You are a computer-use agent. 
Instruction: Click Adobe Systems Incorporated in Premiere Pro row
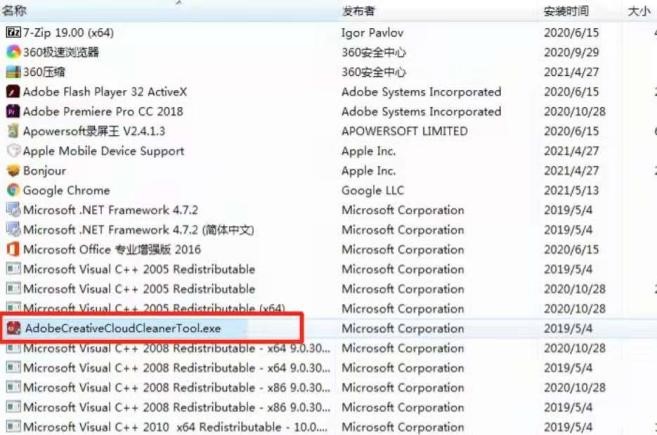pyautogui.click(x=421, y=111)
